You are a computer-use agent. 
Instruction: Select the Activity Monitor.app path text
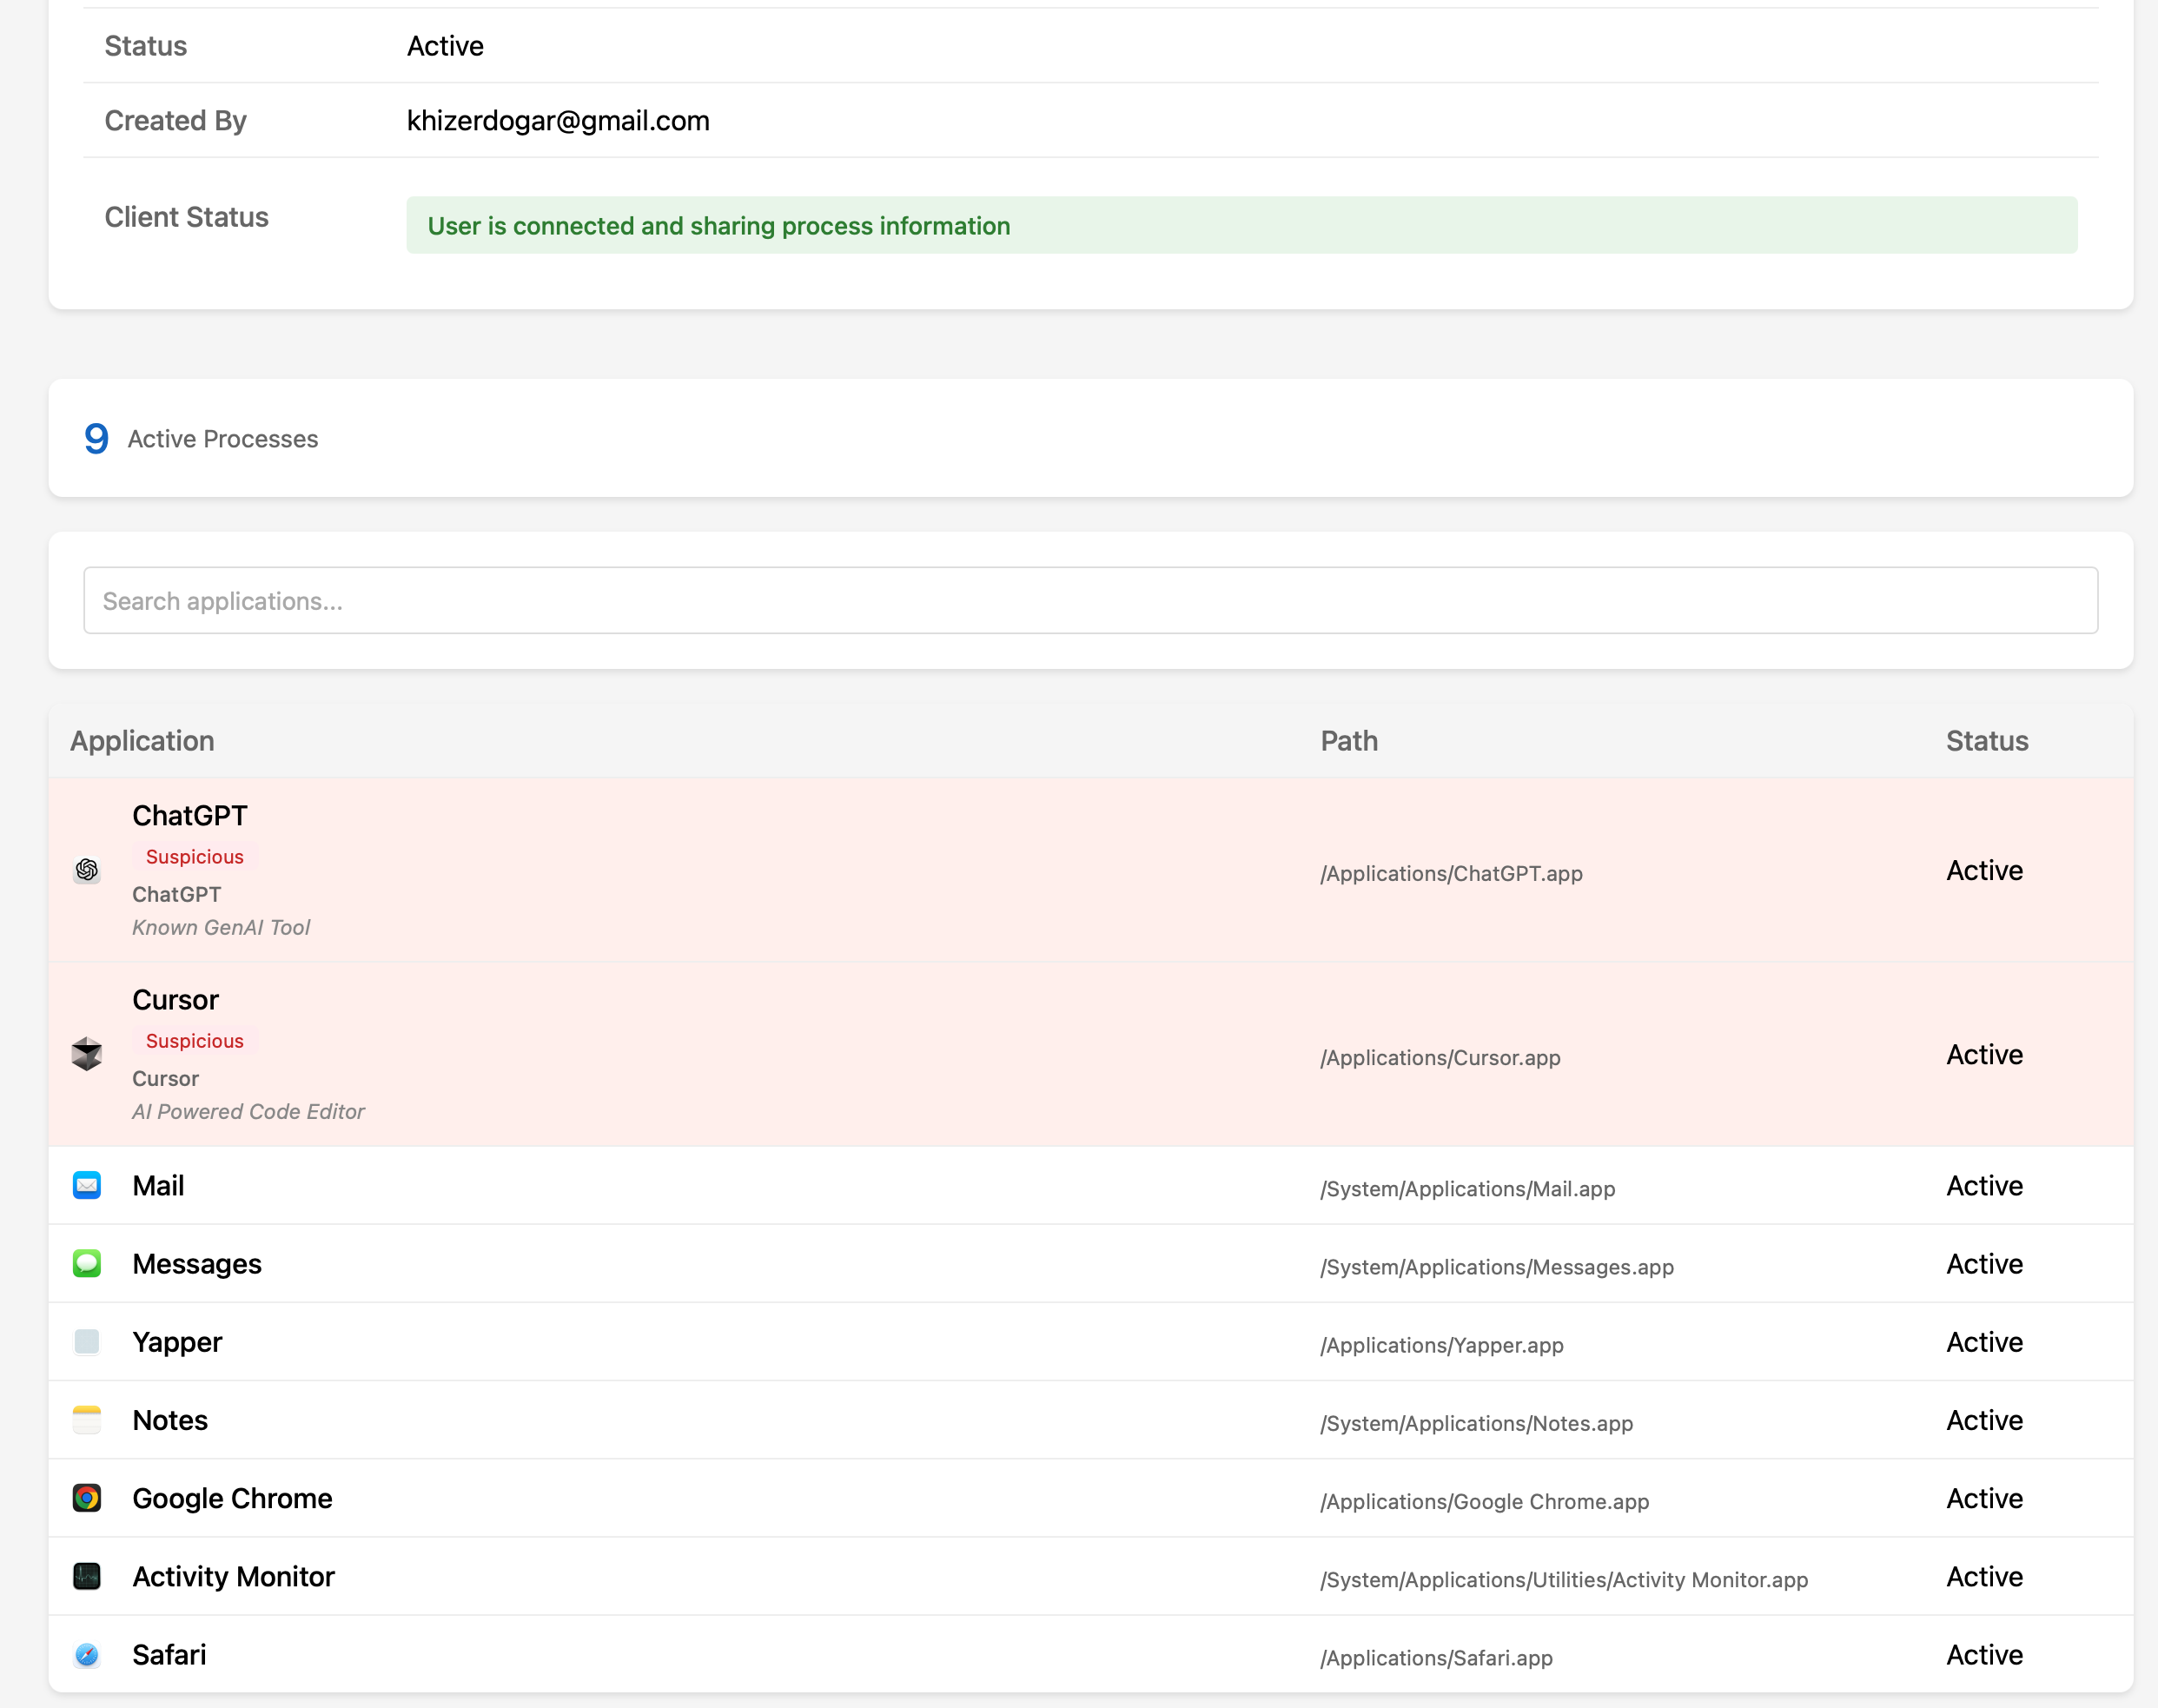click(x=1563, y=1580)
